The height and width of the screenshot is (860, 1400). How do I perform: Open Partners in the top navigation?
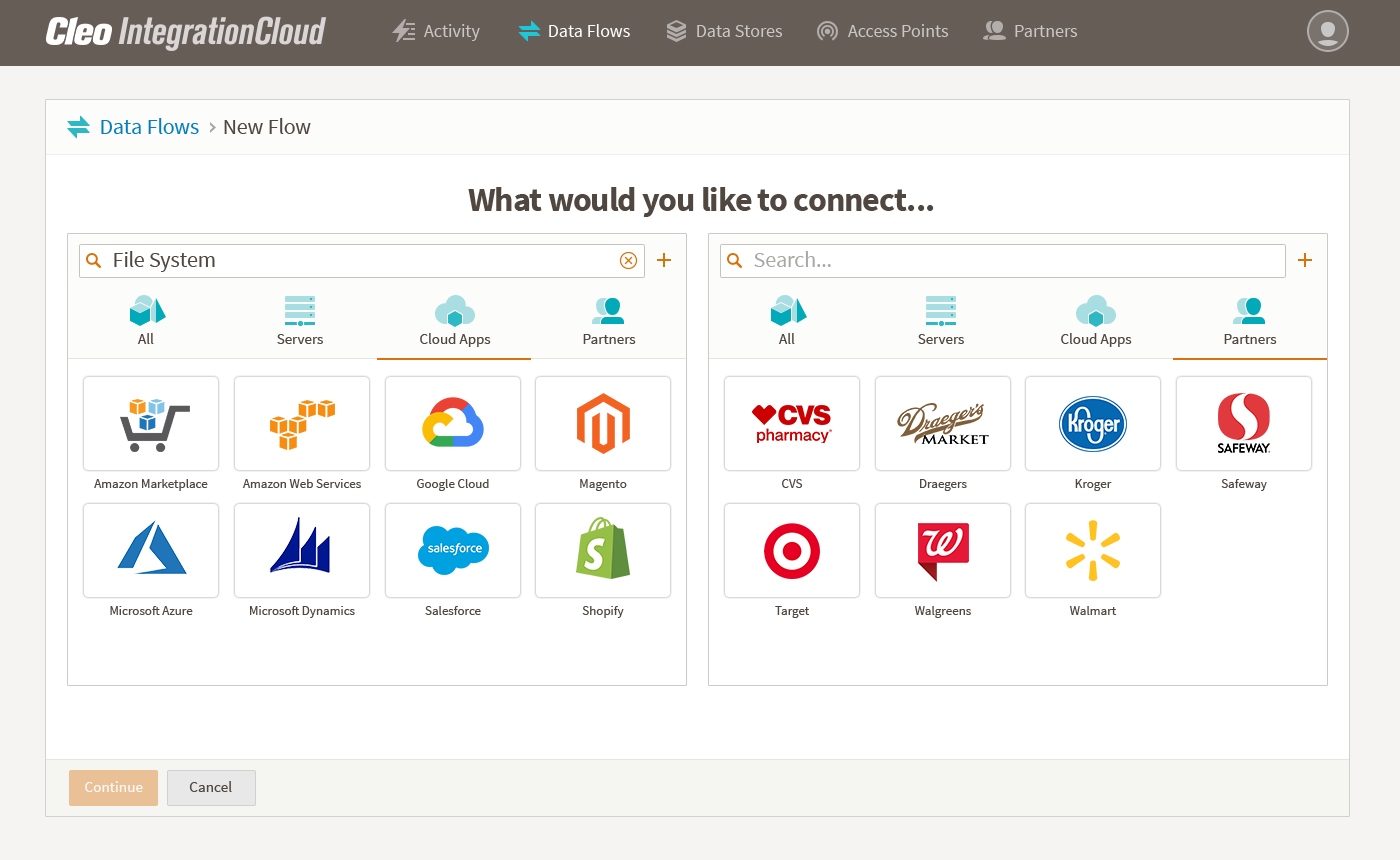pos(1030,31)
